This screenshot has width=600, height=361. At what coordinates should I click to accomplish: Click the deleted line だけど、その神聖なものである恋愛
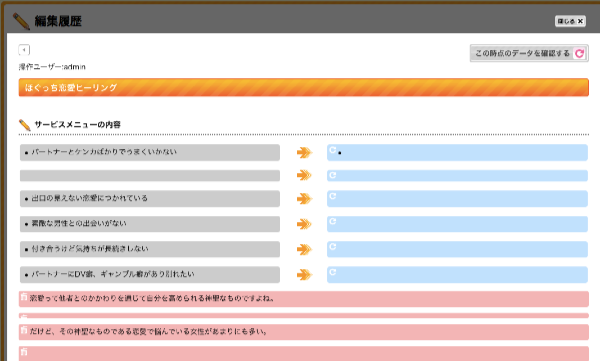tap(303, 332)
